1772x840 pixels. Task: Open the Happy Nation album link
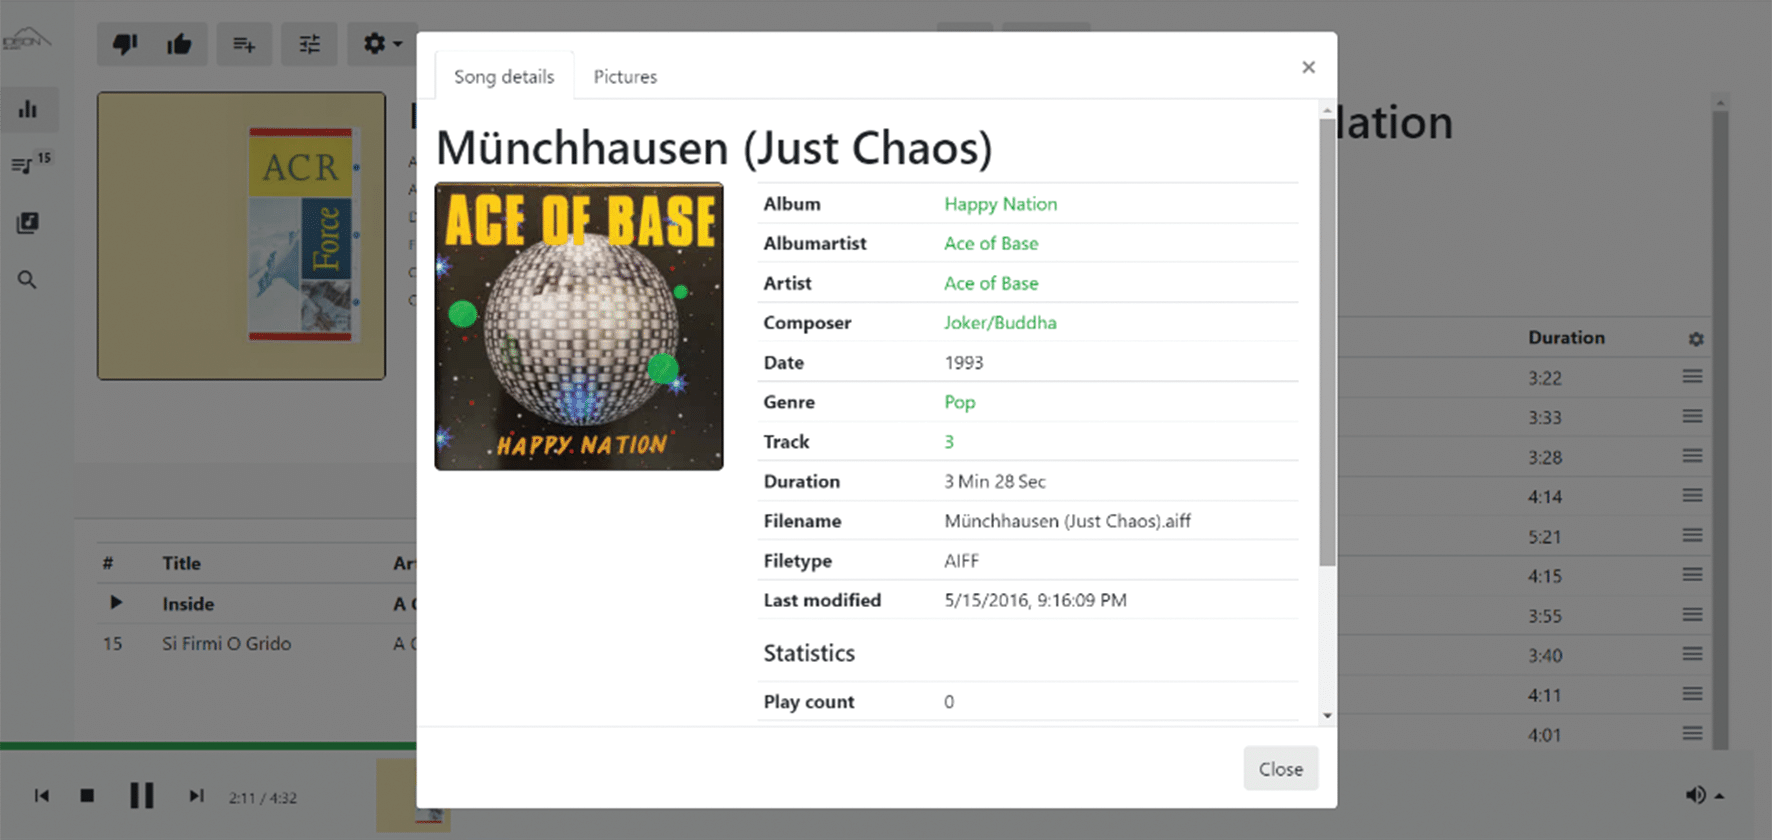(x=1000, y=204)
